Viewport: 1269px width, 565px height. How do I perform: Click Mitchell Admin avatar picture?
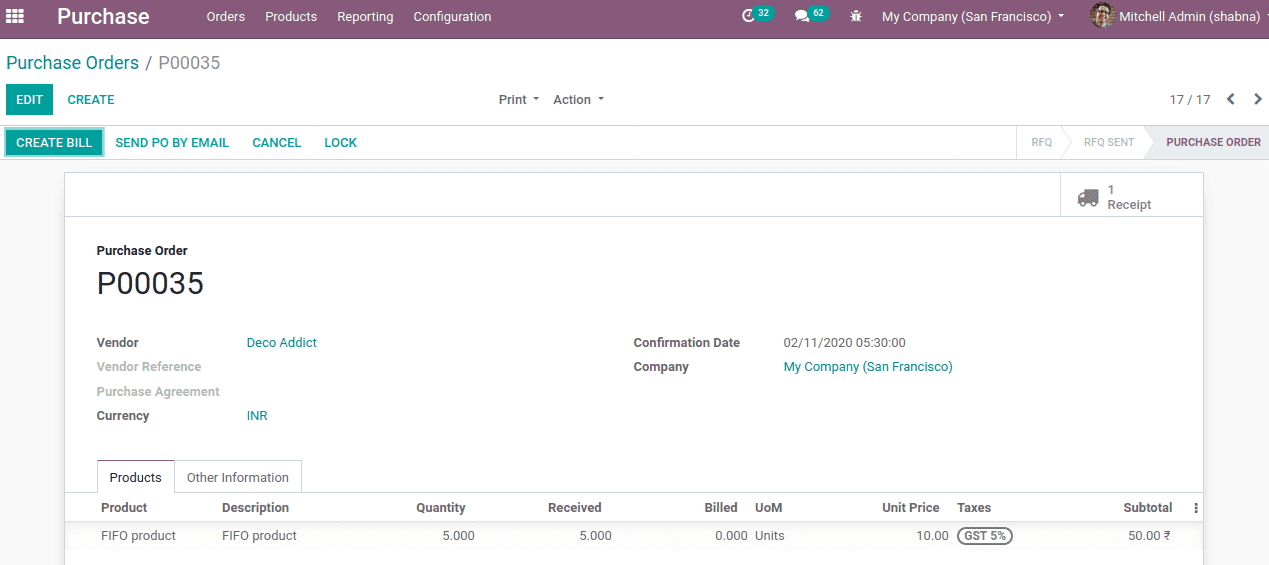pos(1102,15)
